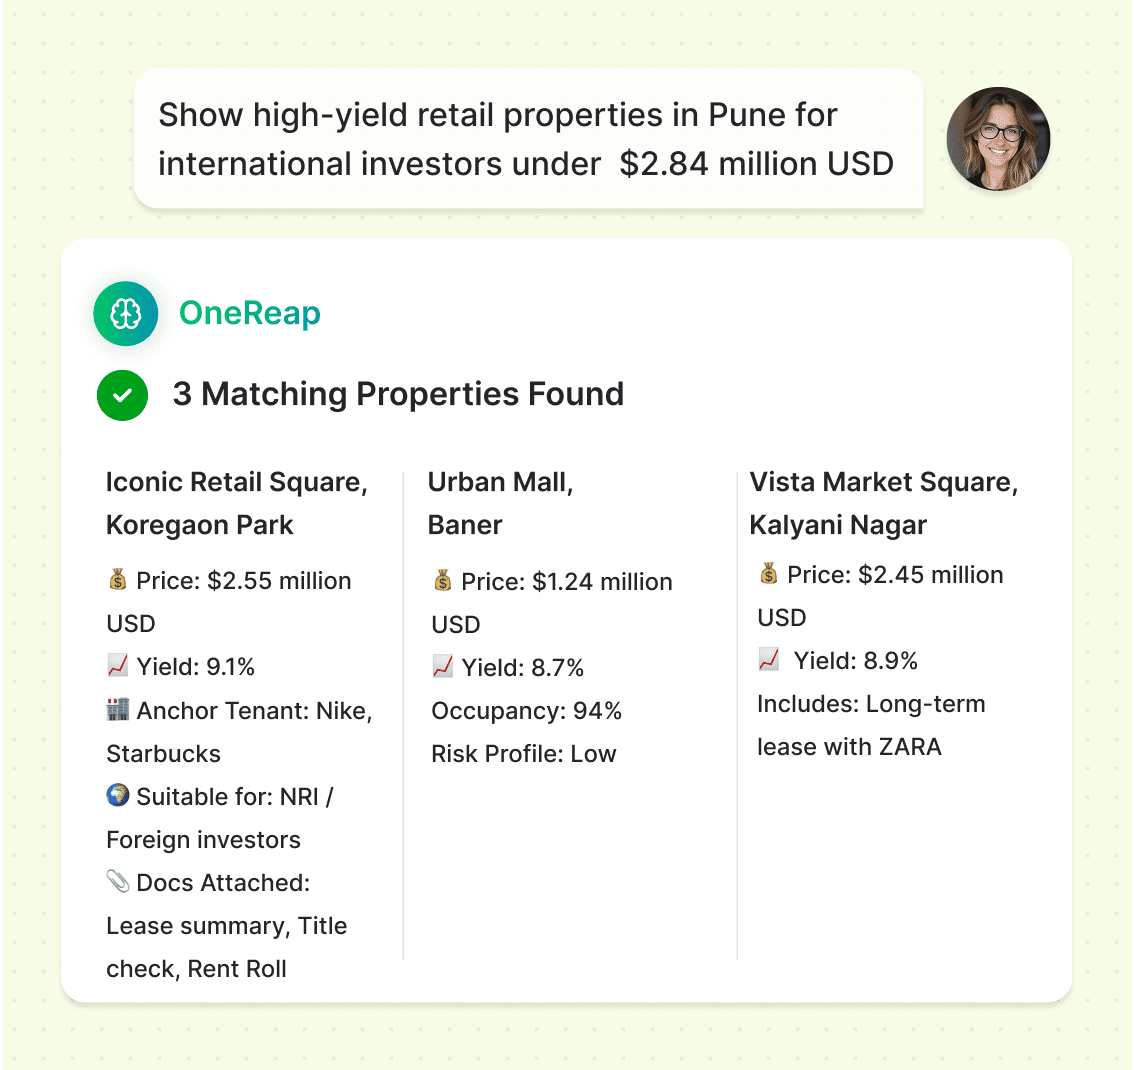This screenshot has width=1134, height=1070.
Task: Open Vista Market Square, Kalyani Nagar listing
Action: pos(884,503)
